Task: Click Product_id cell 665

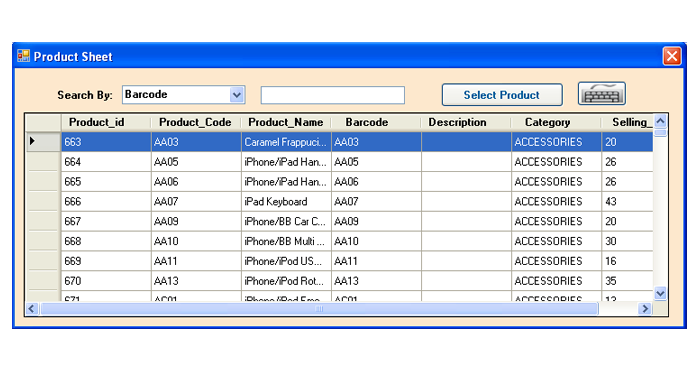Action: tap(106, 182)
